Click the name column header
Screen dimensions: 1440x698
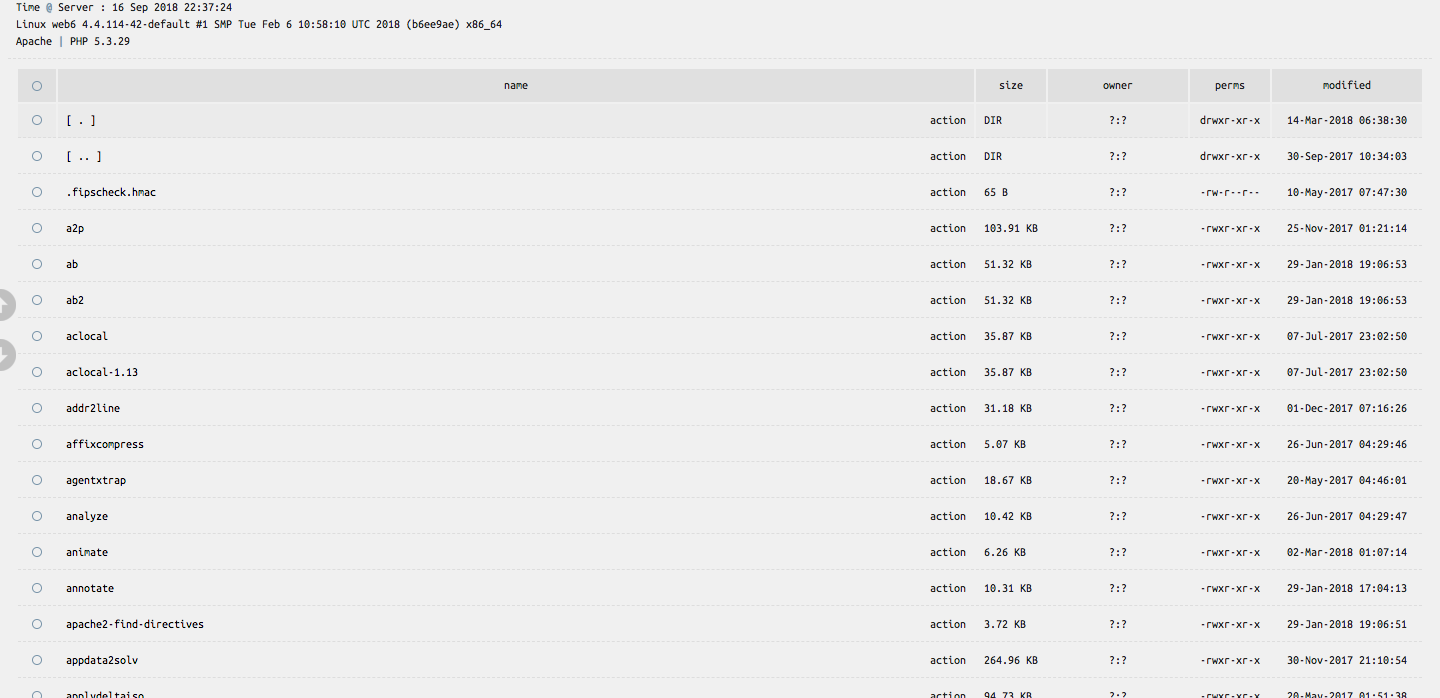tap(516, 86)
